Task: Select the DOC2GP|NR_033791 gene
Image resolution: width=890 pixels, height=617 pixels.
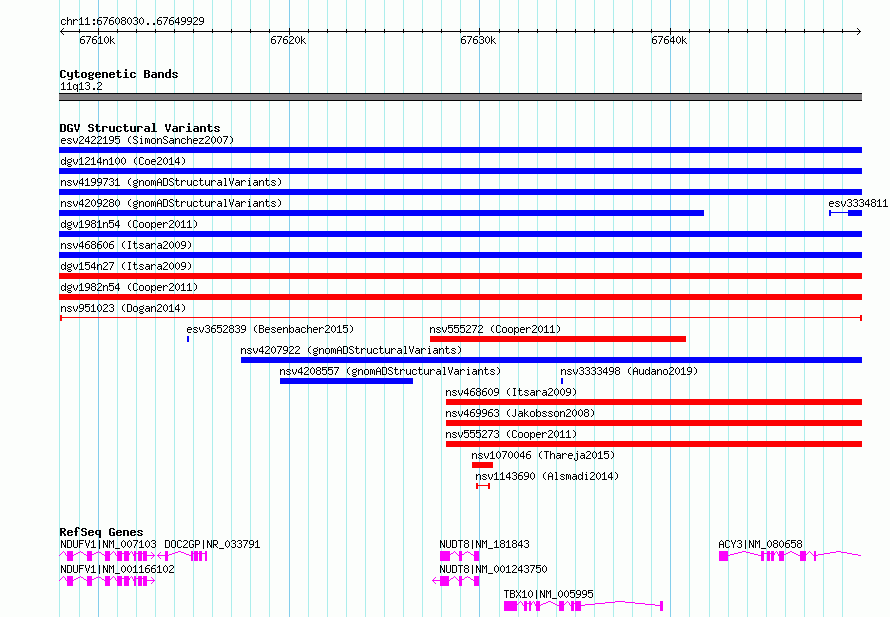Action: (182, 556)
